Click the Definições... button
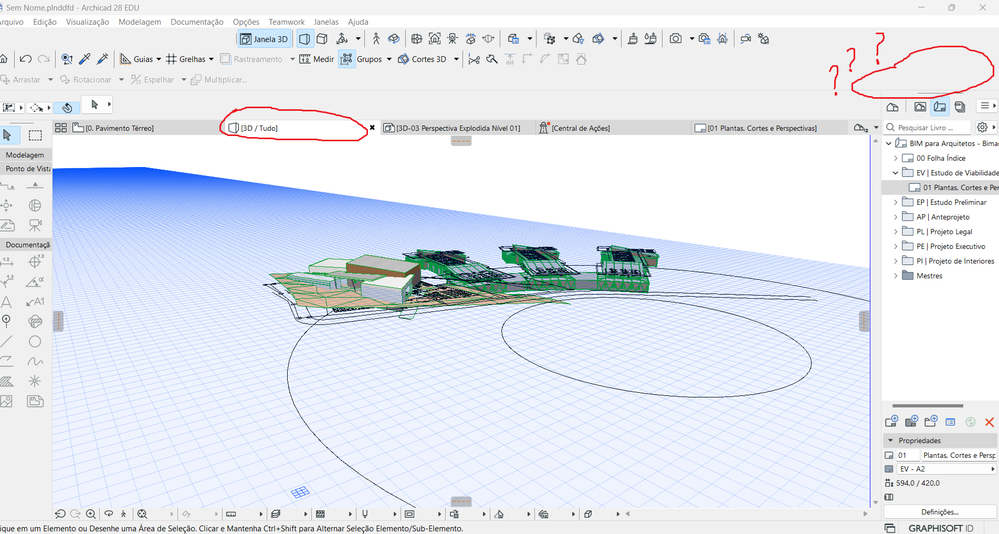 (x=939, y=511)
